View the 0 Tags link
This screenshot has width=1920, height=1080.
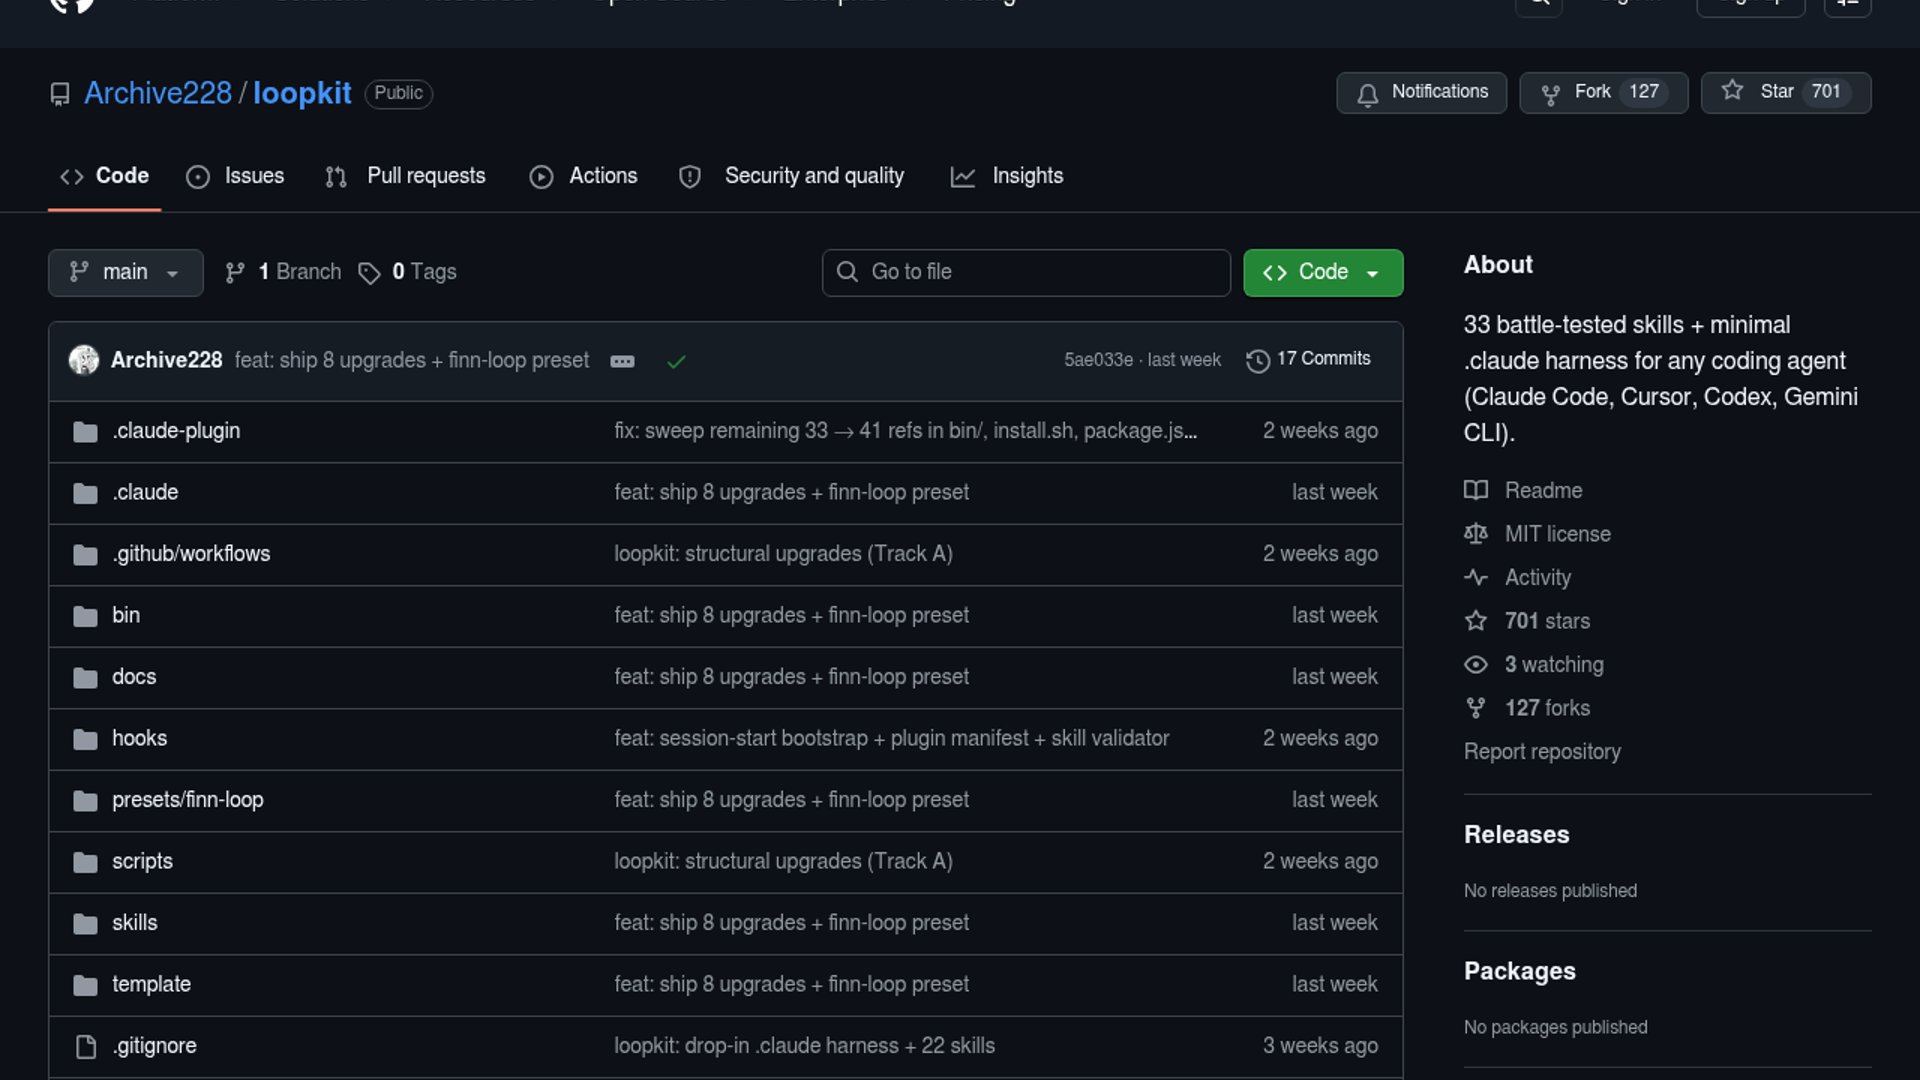408,272
